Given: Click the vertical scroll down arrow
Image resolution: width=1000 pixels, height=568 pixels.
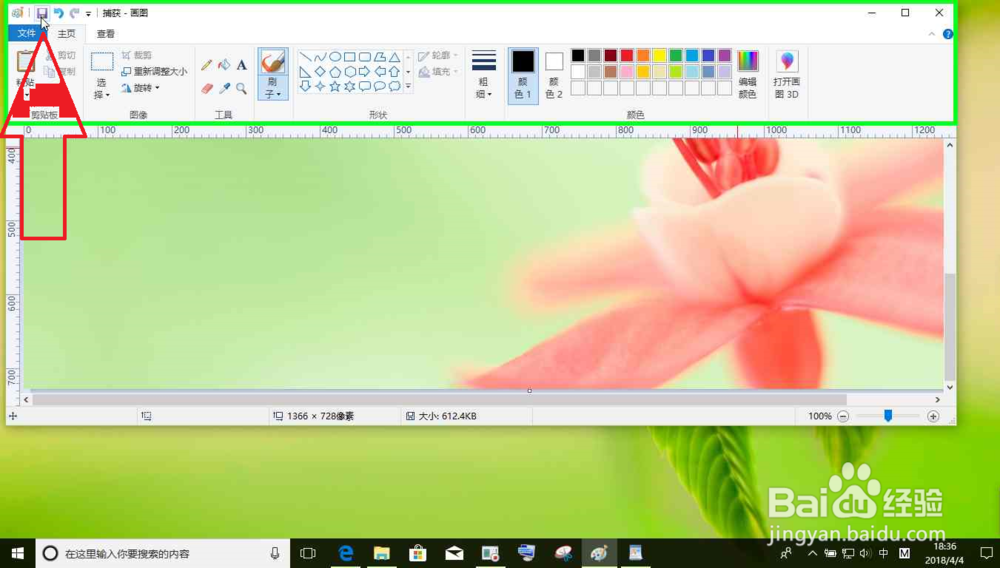Looking at the screenshot, I should pyautogui.click(x=950, y=387).
